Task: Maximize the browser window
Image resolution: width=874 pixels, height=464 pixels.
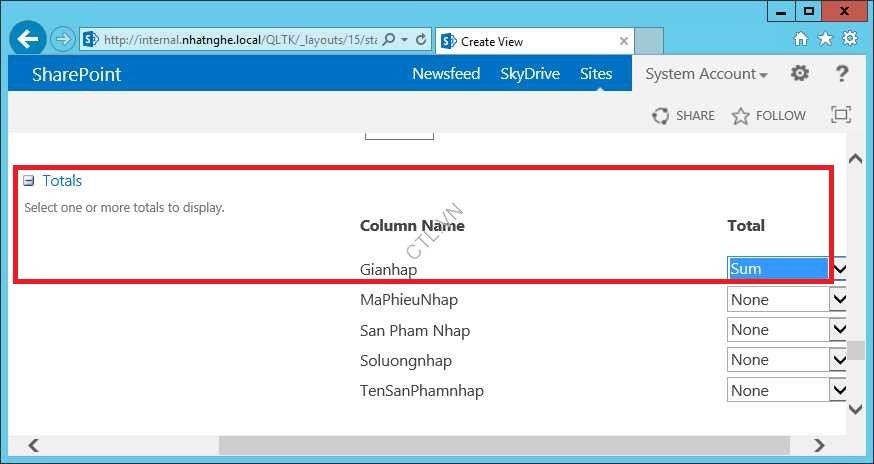Action: point(809,11)
